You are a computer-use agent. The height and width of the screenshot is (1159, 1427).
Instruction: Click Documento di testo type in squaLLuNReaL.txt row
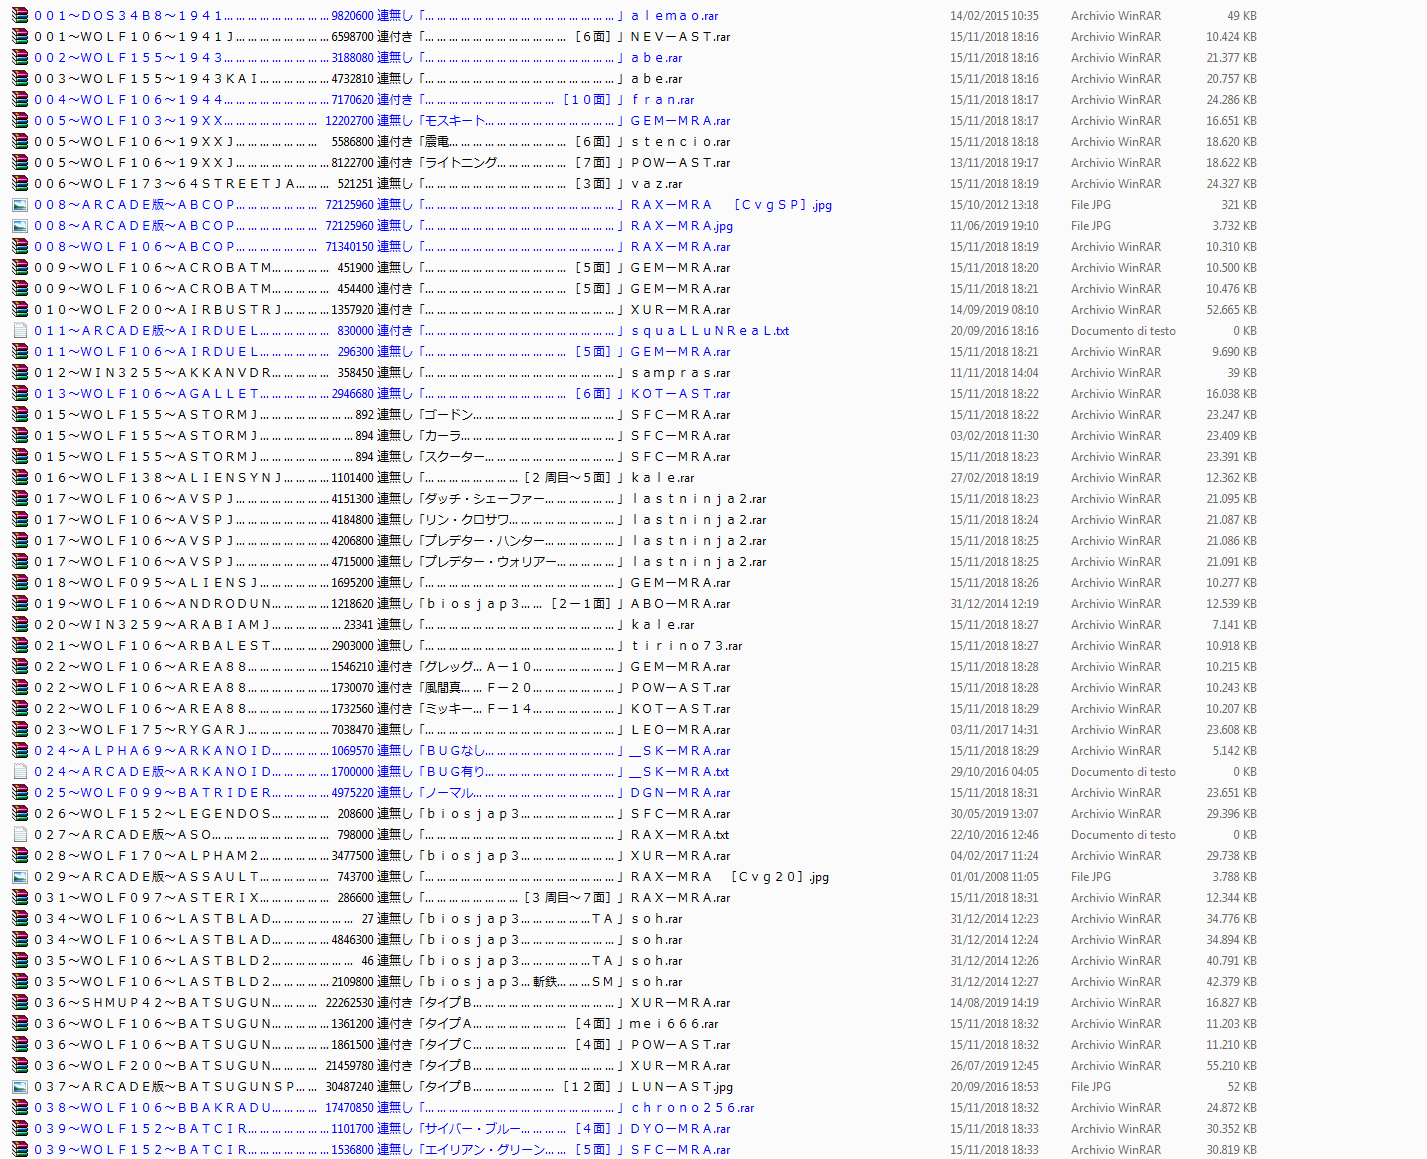pos(1123,331)
